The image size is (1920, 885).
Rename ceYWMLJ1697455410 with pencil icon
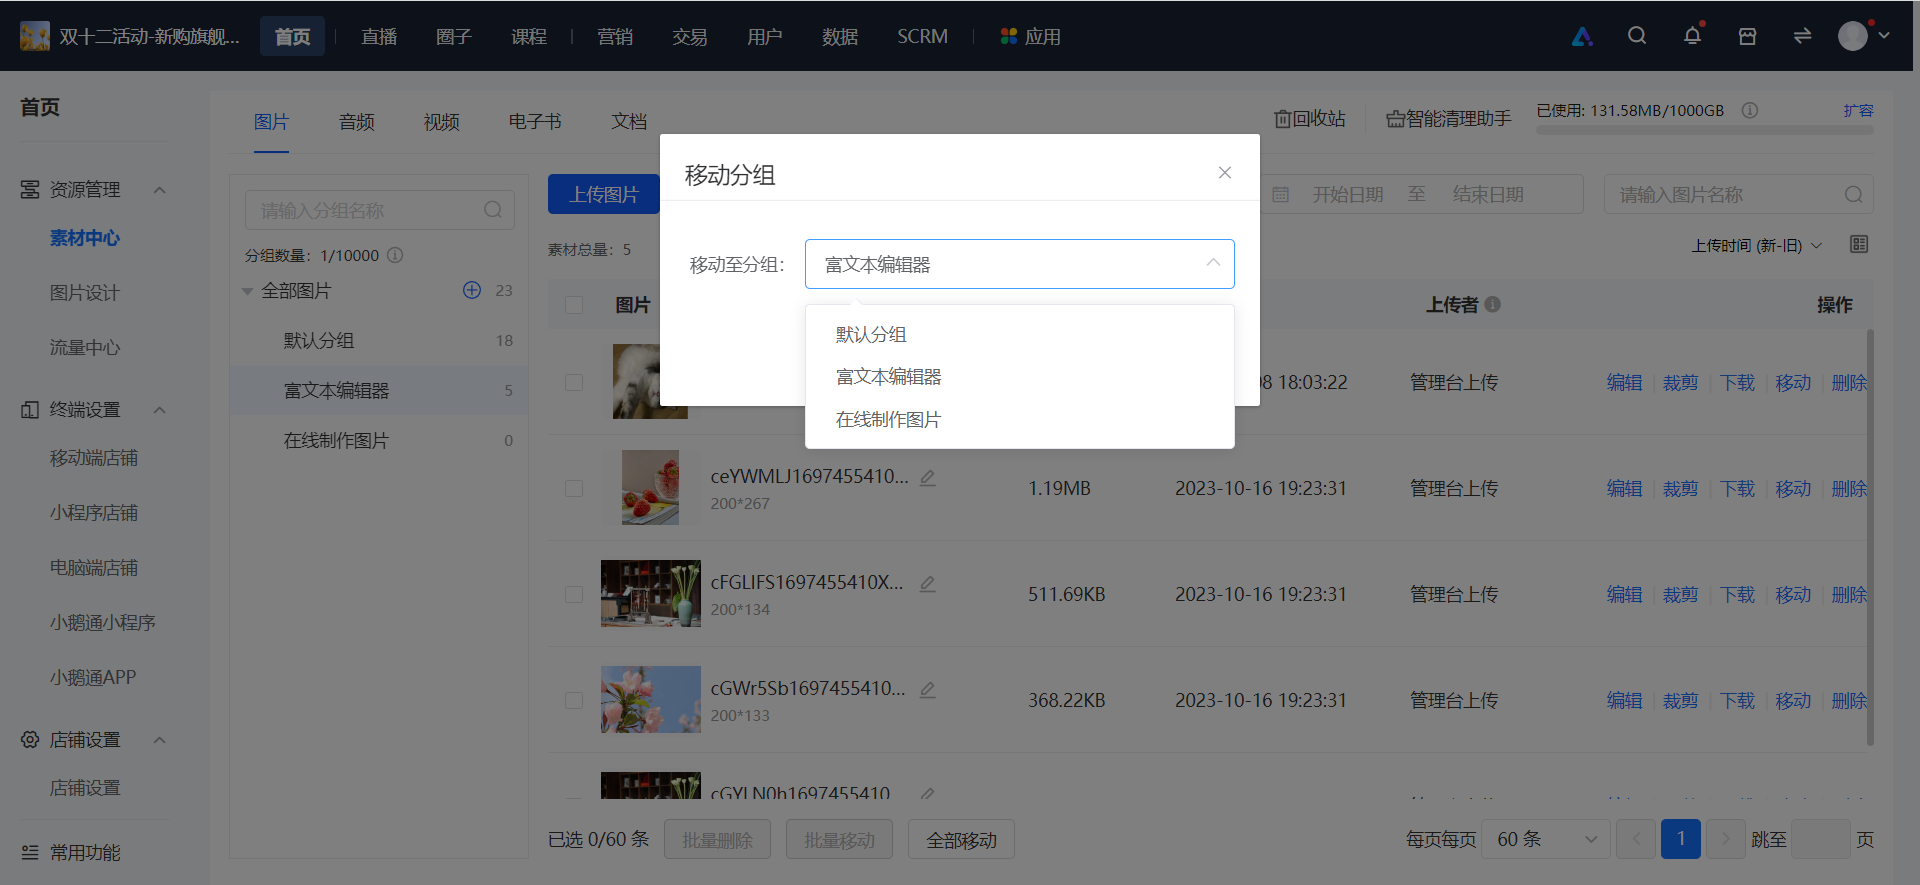pos(927,477)
